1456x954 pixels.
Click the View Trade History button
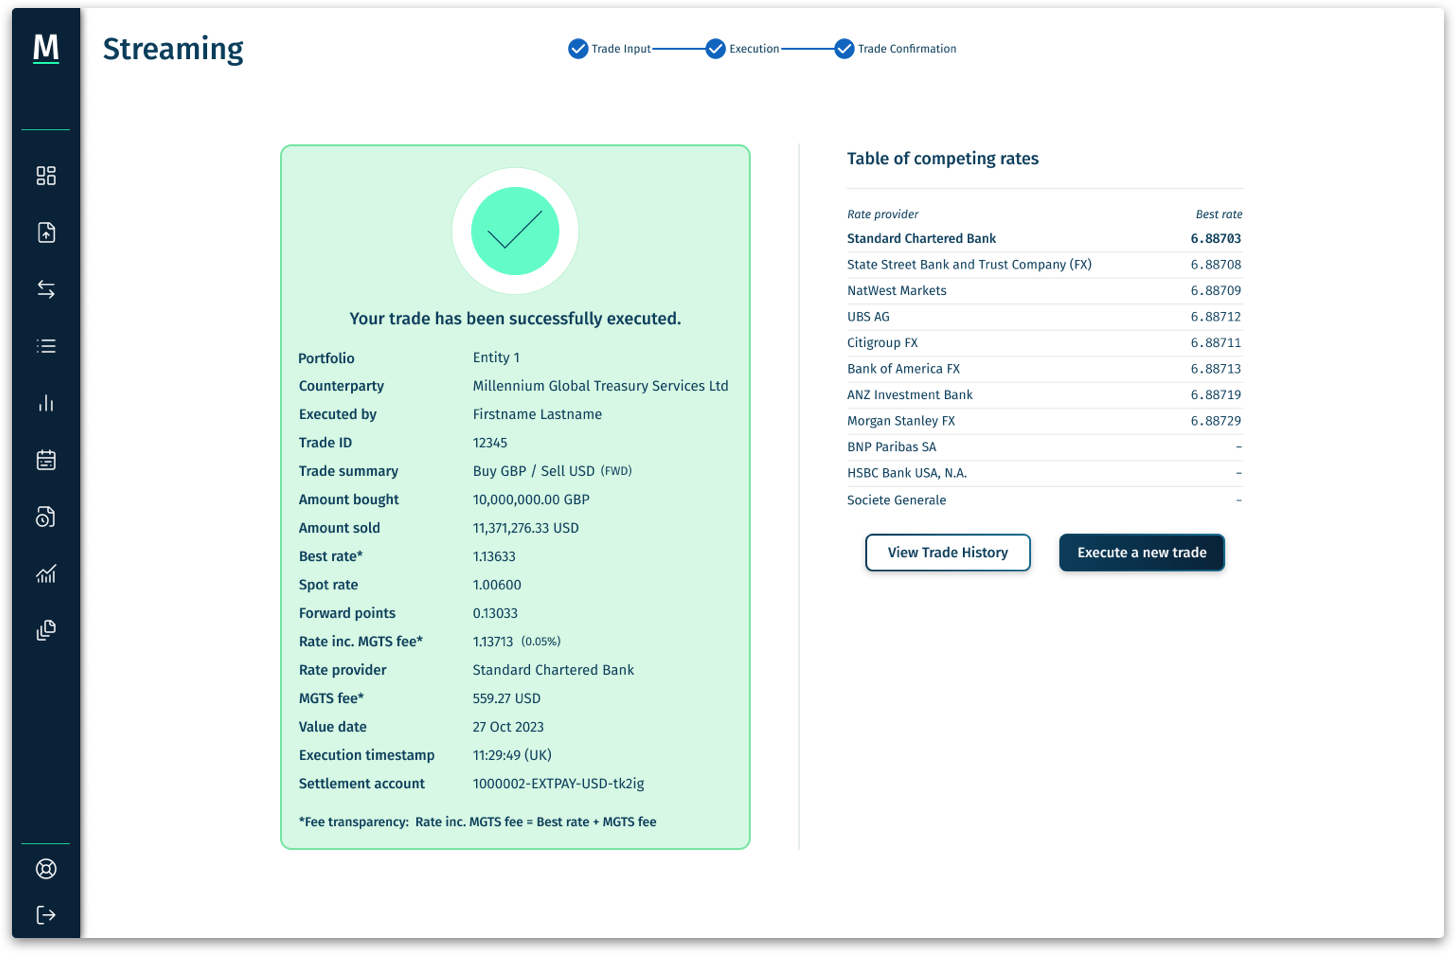(947, 552)
